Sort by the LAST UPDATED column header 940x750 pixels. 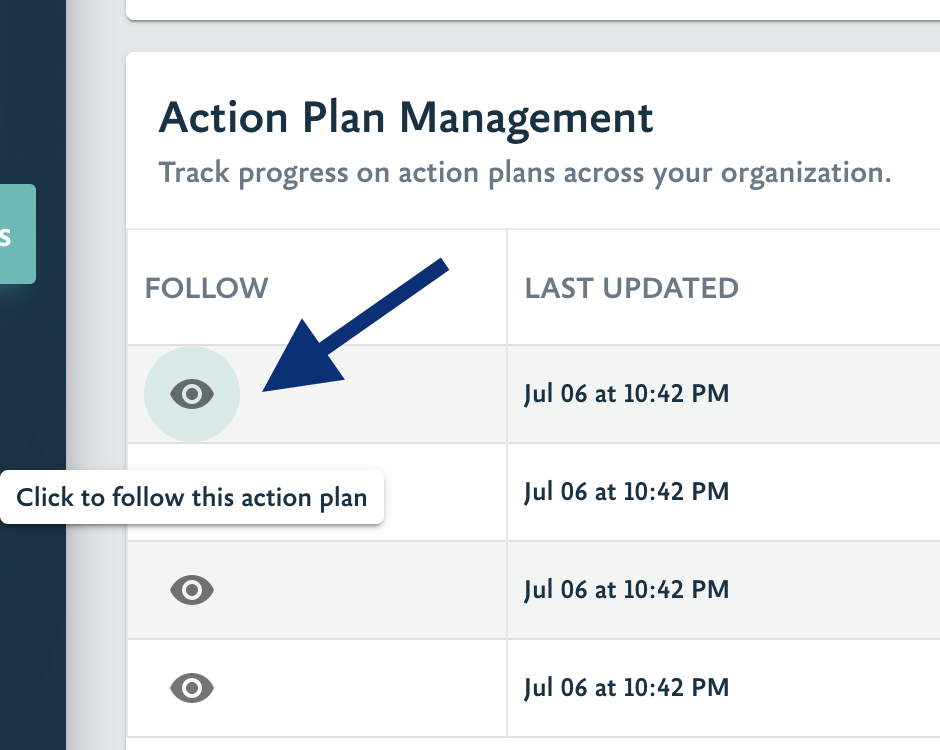coord(631,288)
